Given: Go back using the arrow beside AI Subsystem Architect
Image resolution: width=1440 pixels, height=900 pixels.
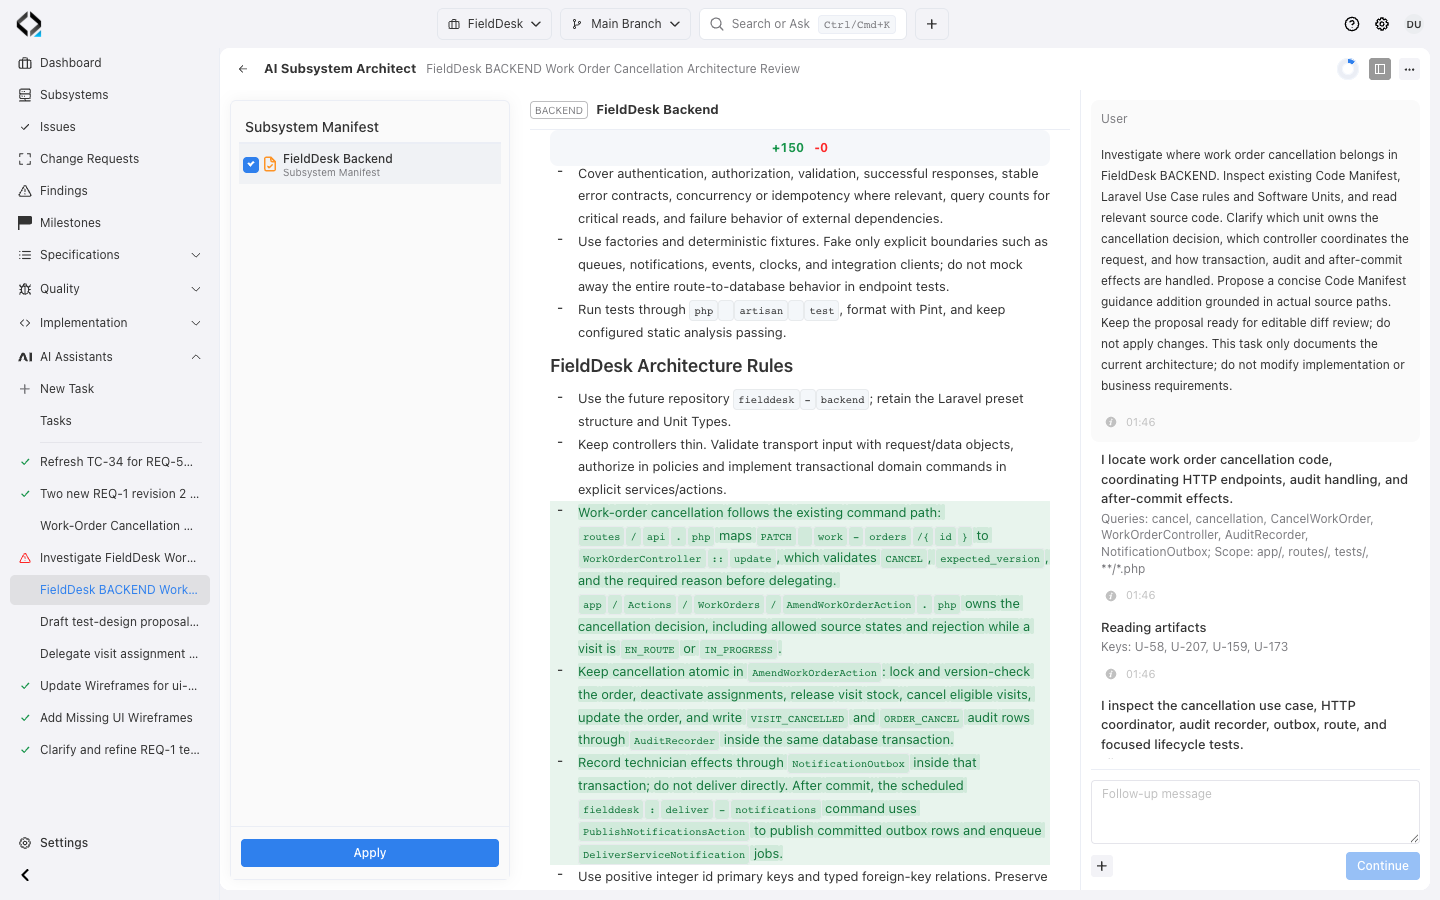Looking at the screenshot, I should click(243, 69).
